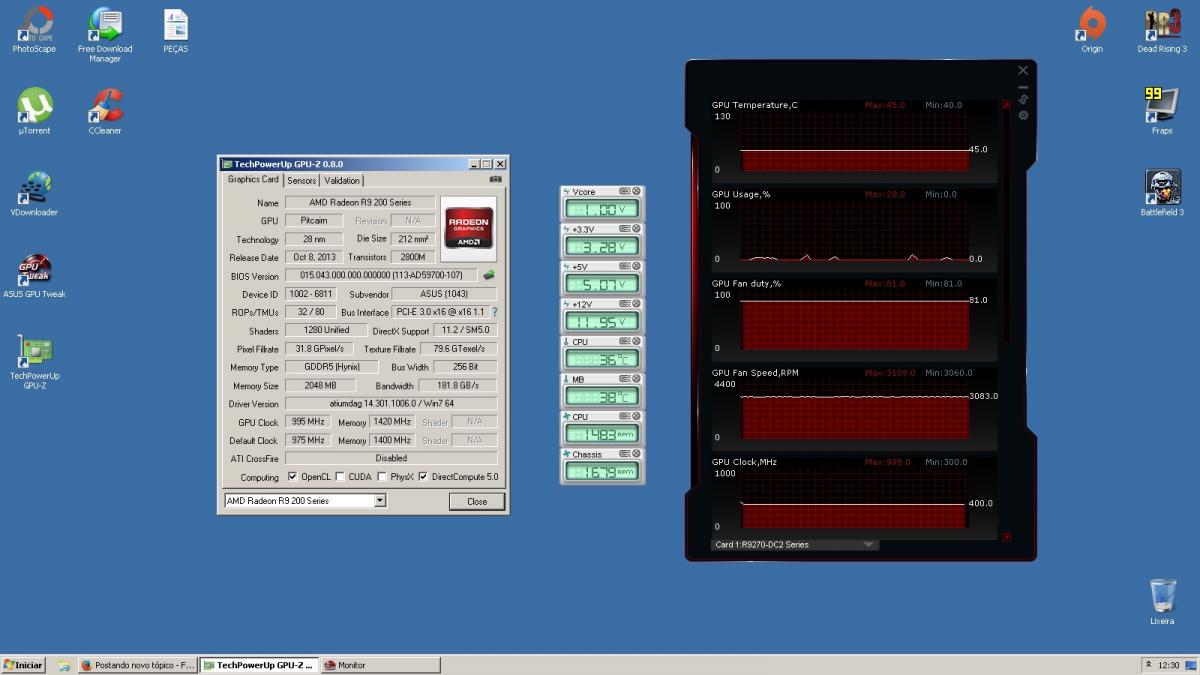Image resolution: width=1200 pixels, height=675 pixels.
Task: Open the Validation tab in GPU-Z
Action: pyautogui.click(x=342, y=181)
